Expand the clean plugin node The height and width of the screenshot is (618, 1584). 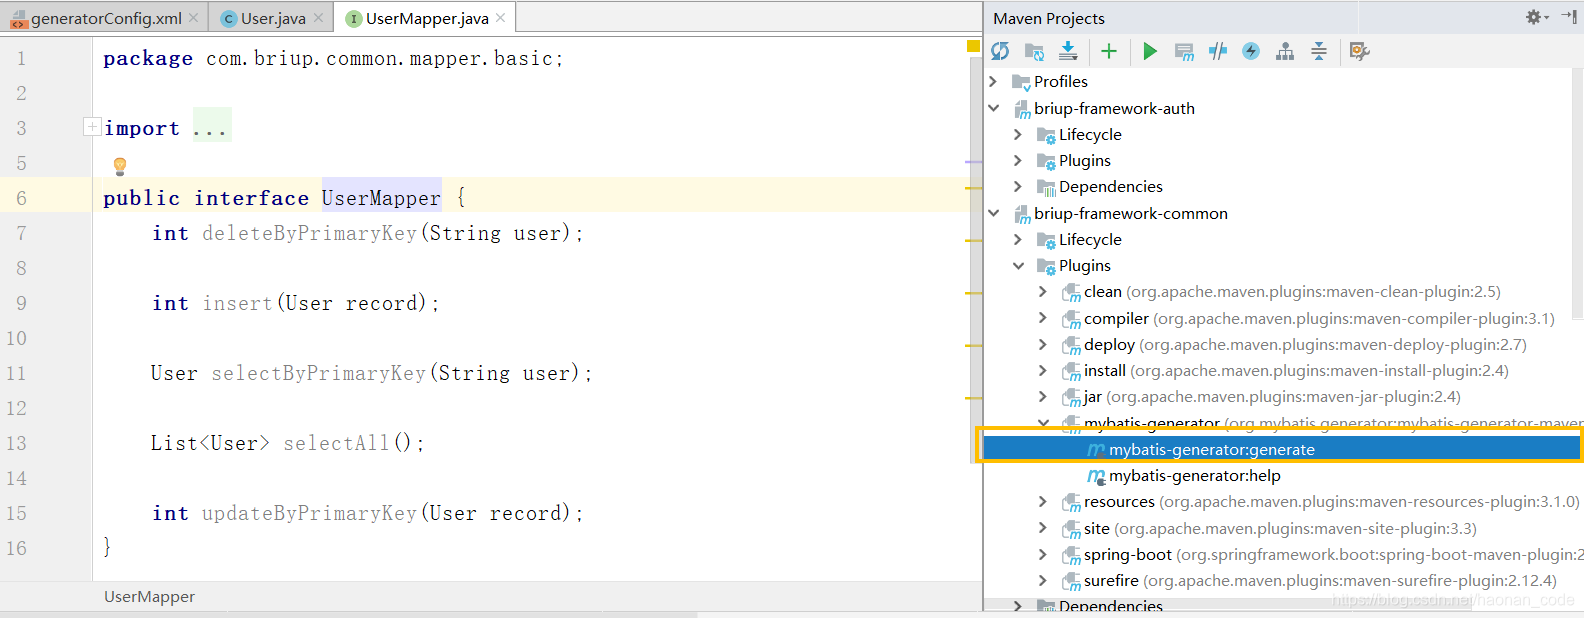(1043, 291)
